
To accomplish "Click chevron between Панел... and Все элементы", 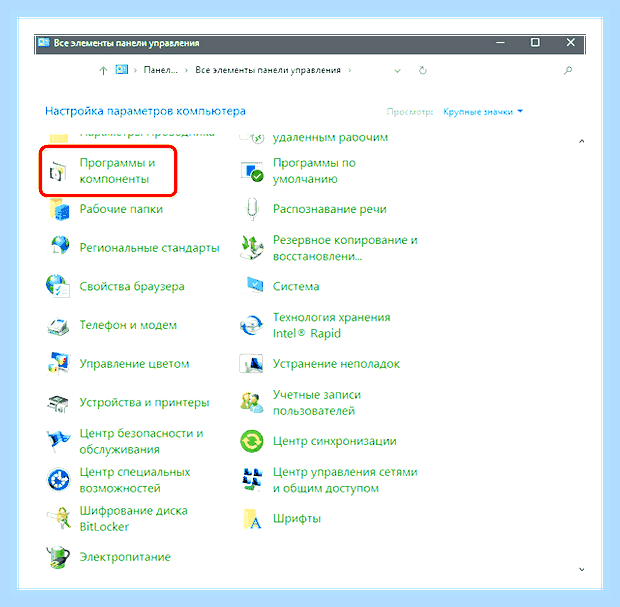I will tap(186, 70).
